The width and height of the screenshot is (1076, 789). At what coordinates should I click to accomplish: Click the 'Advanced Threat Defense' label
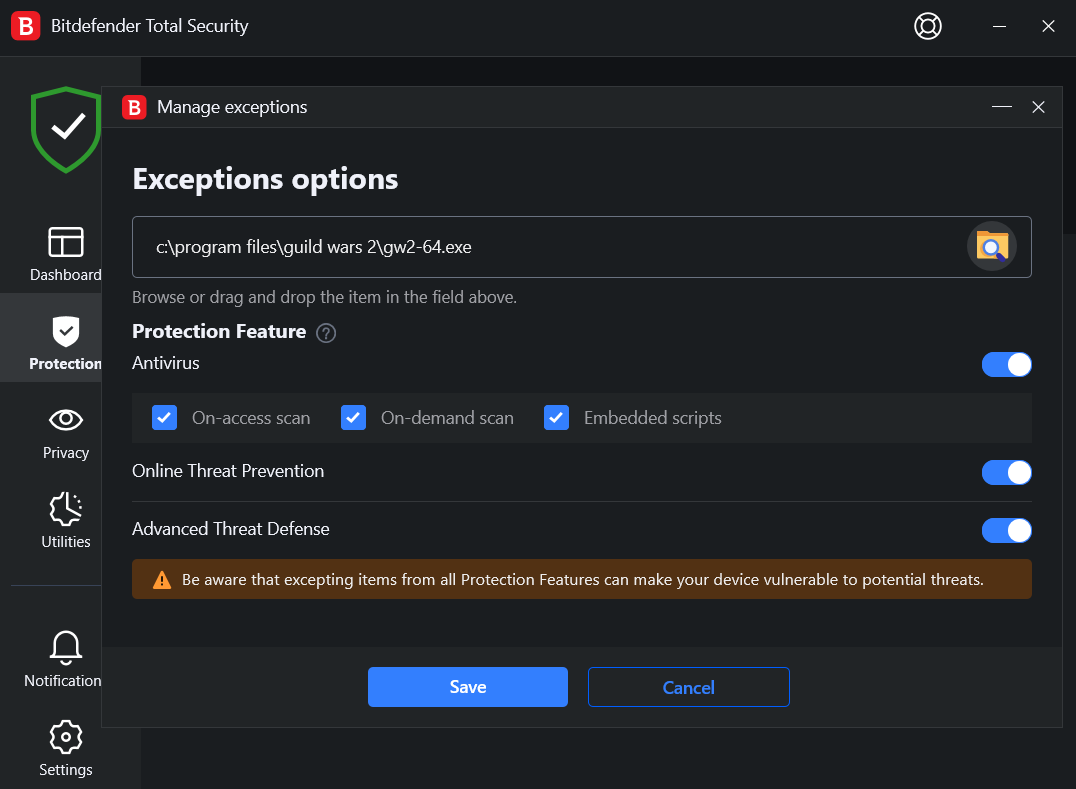(x=231, y=529)
